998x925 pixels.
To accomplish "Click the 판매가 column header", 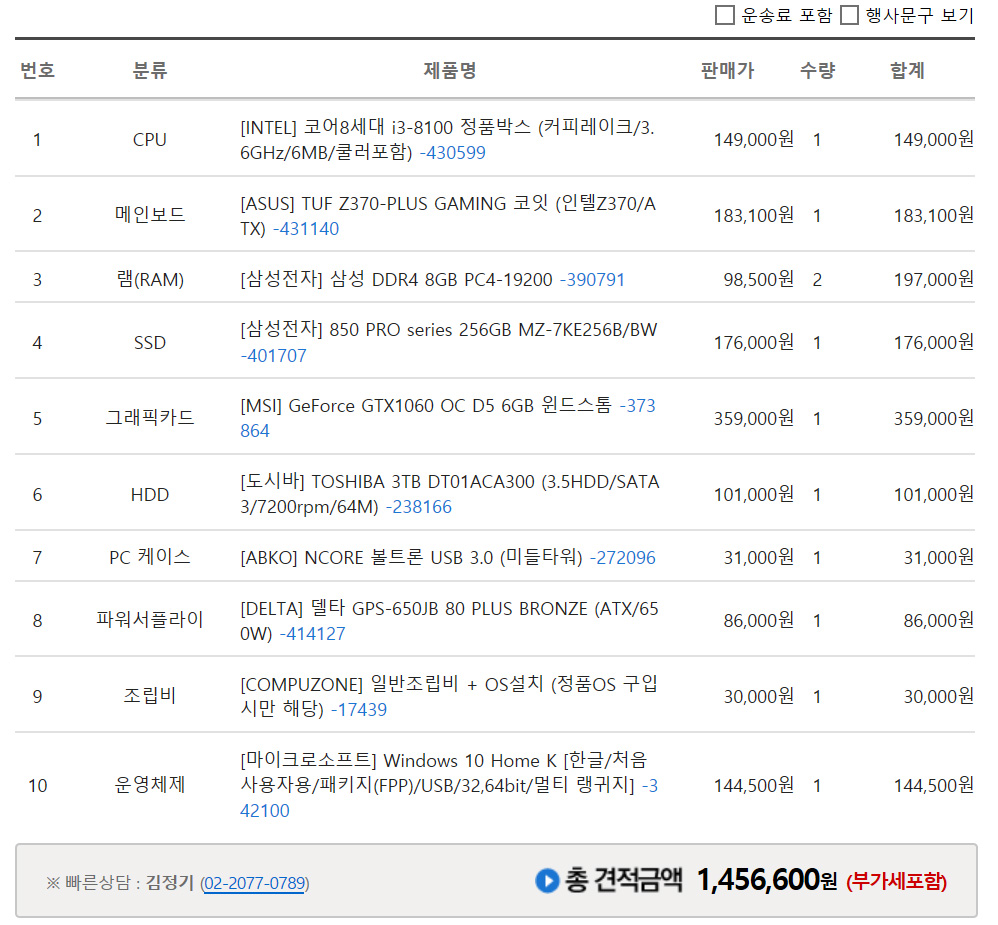I will (727, 70).
